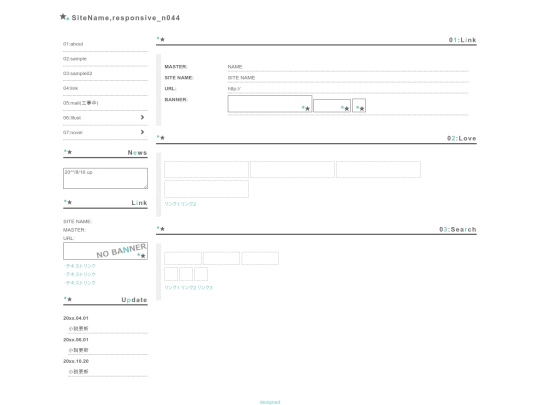Image resolution: width=540 pixels, height=405 pixels.
Task: Click the 02:Love section heading
Action: tap(462, 138)
